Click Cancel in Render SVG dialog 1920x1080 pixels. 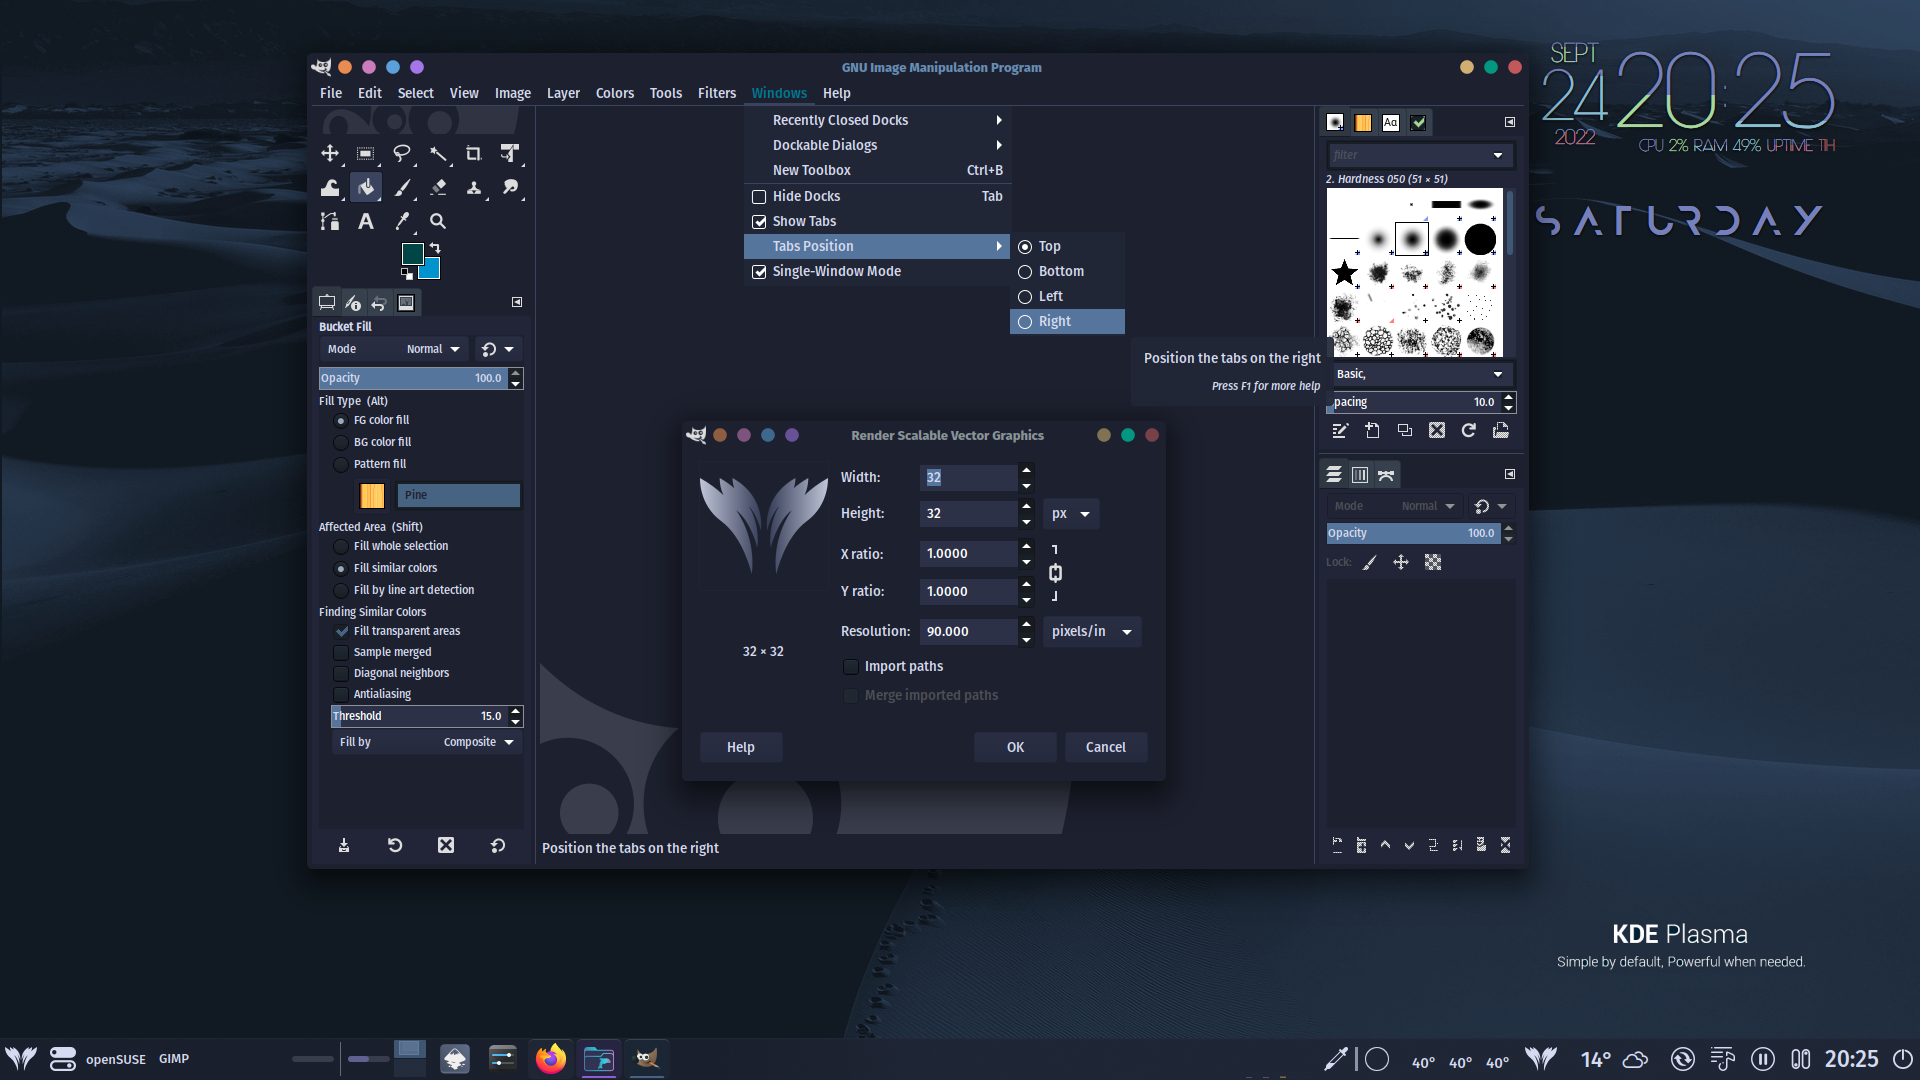pos(1106,747)
